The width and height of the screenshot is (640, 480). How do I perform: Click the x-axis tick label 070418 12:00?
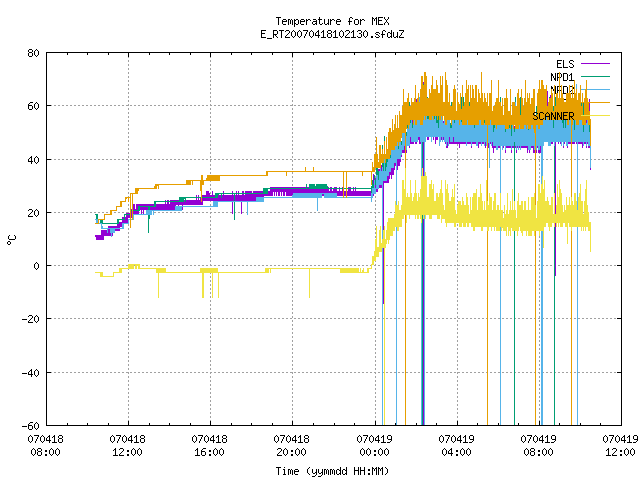[127, 446]
